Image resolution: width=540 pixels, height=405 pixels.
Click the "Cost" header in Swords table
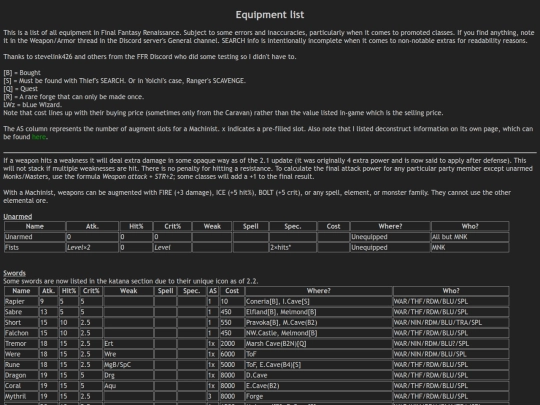click(232, 291)
